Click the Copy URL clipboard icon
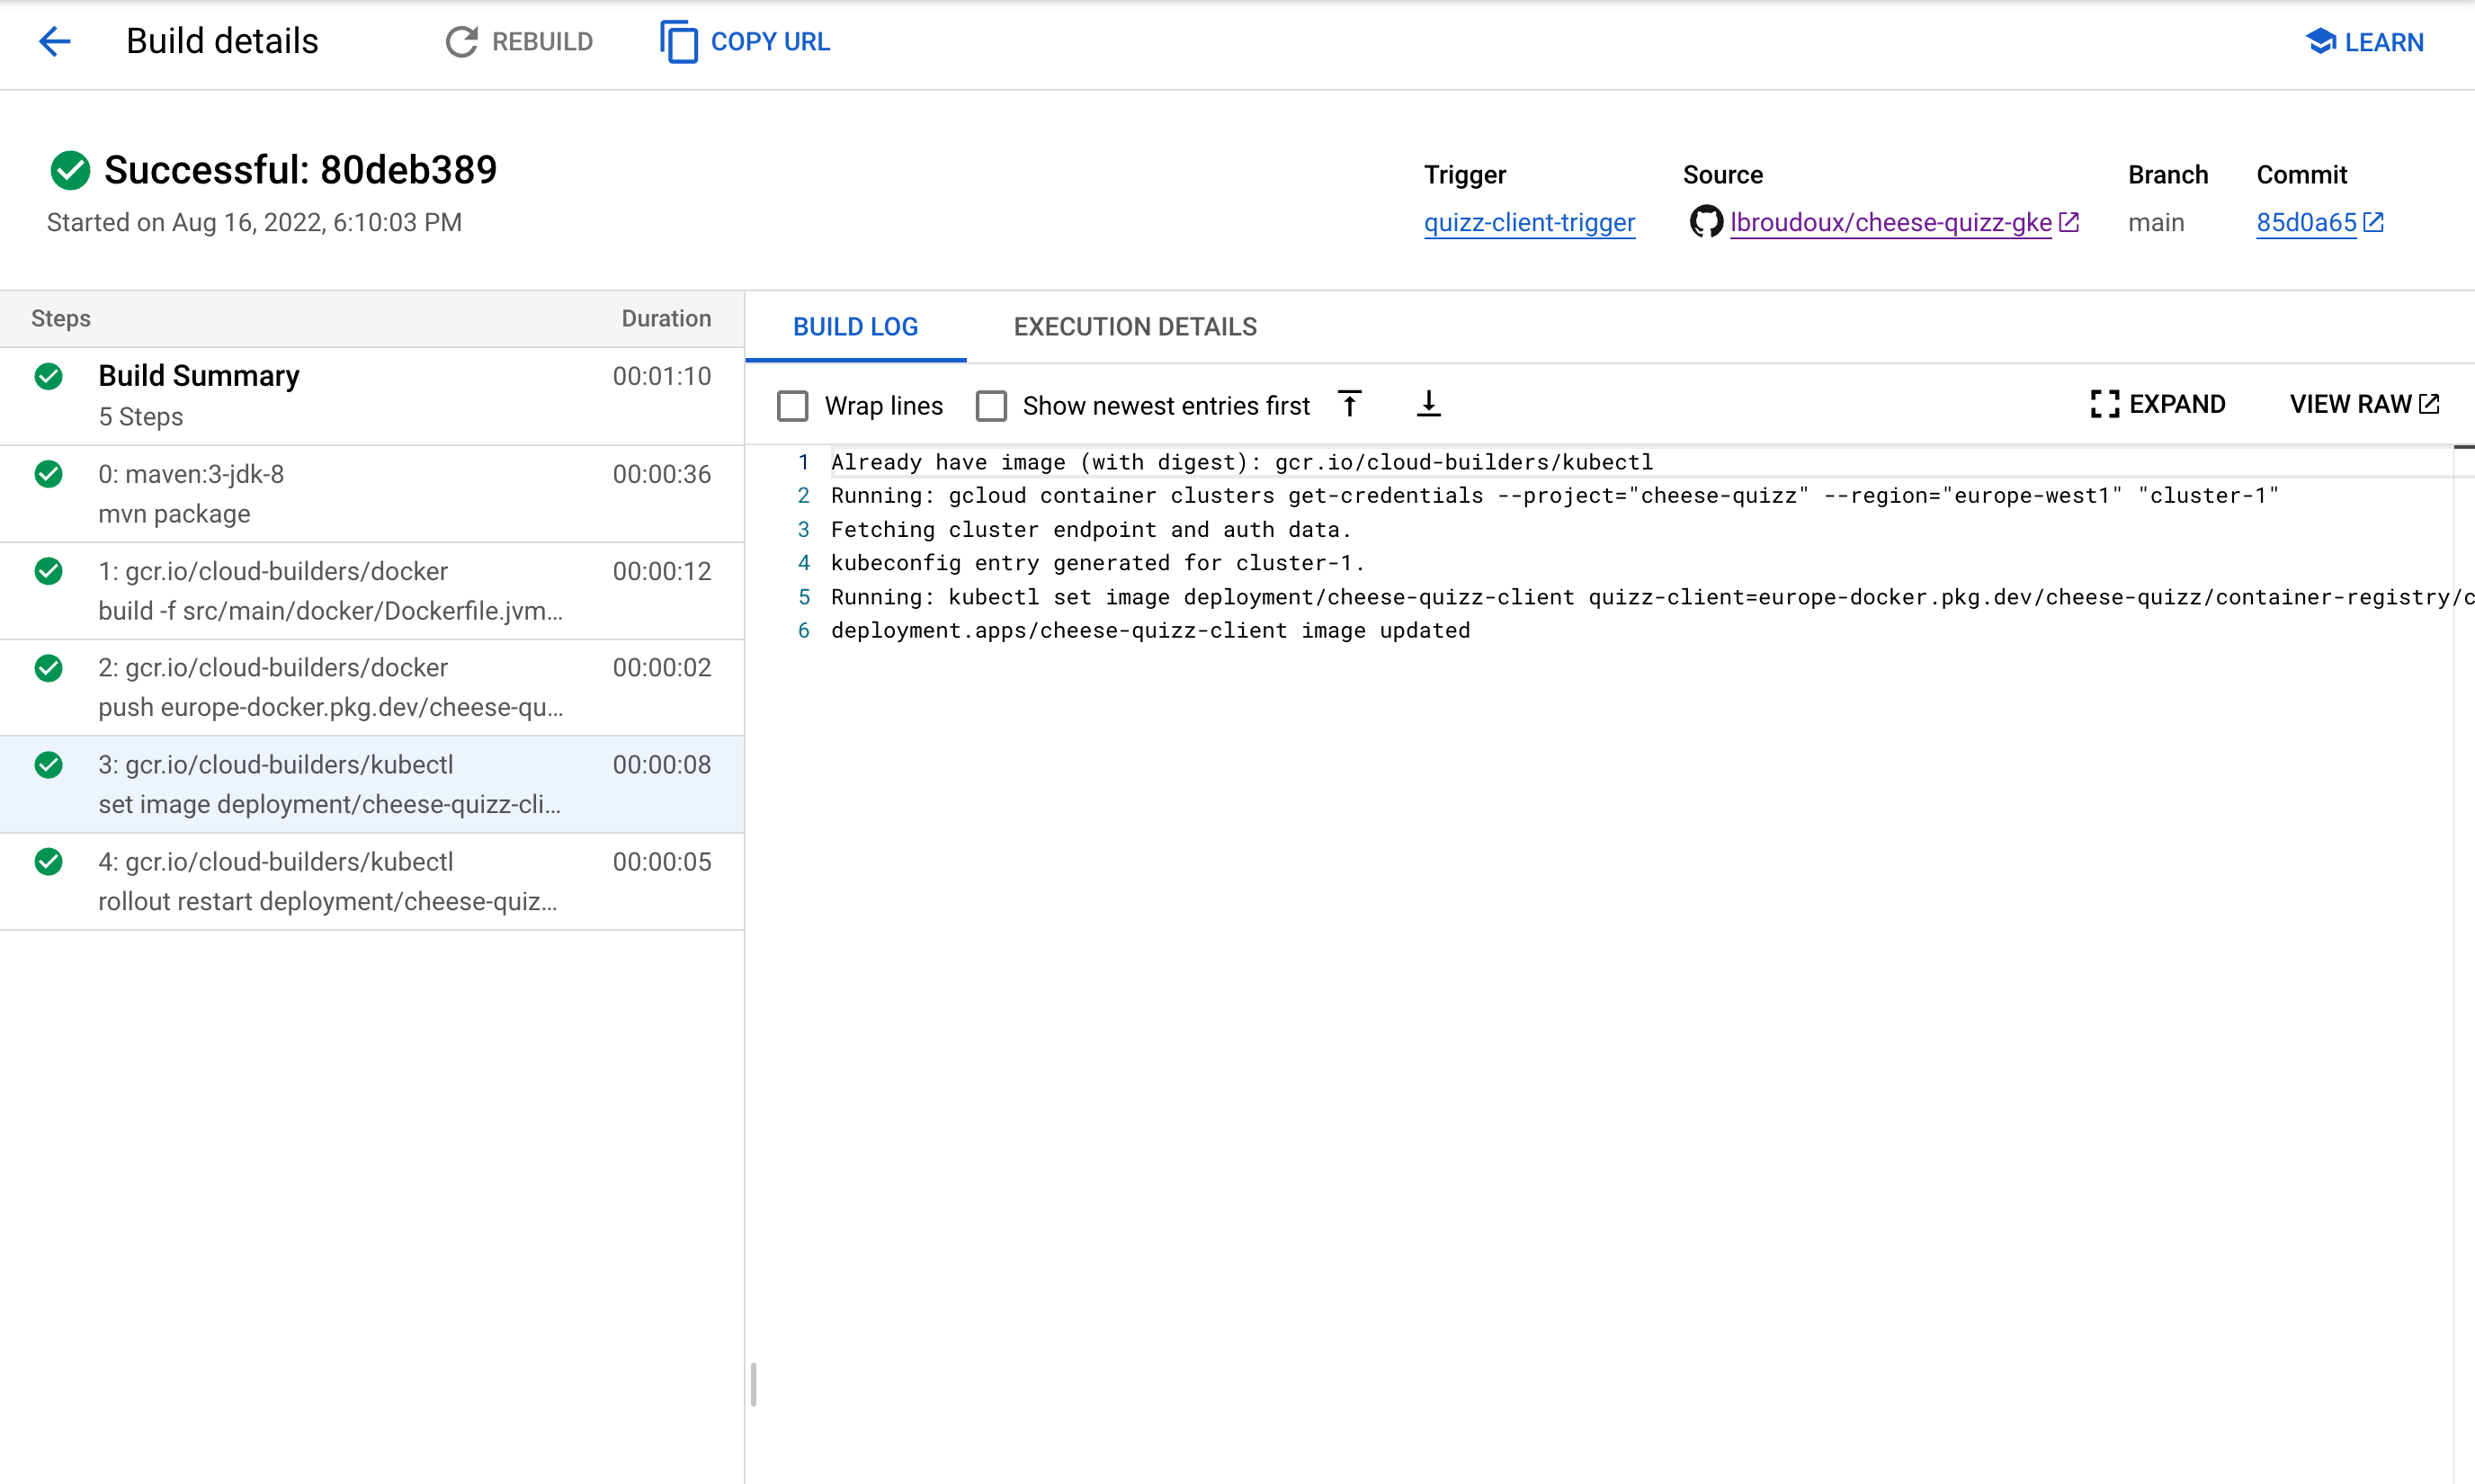Image resolution: width=2475 pixels, height=1484 pixels. [679, 42]
